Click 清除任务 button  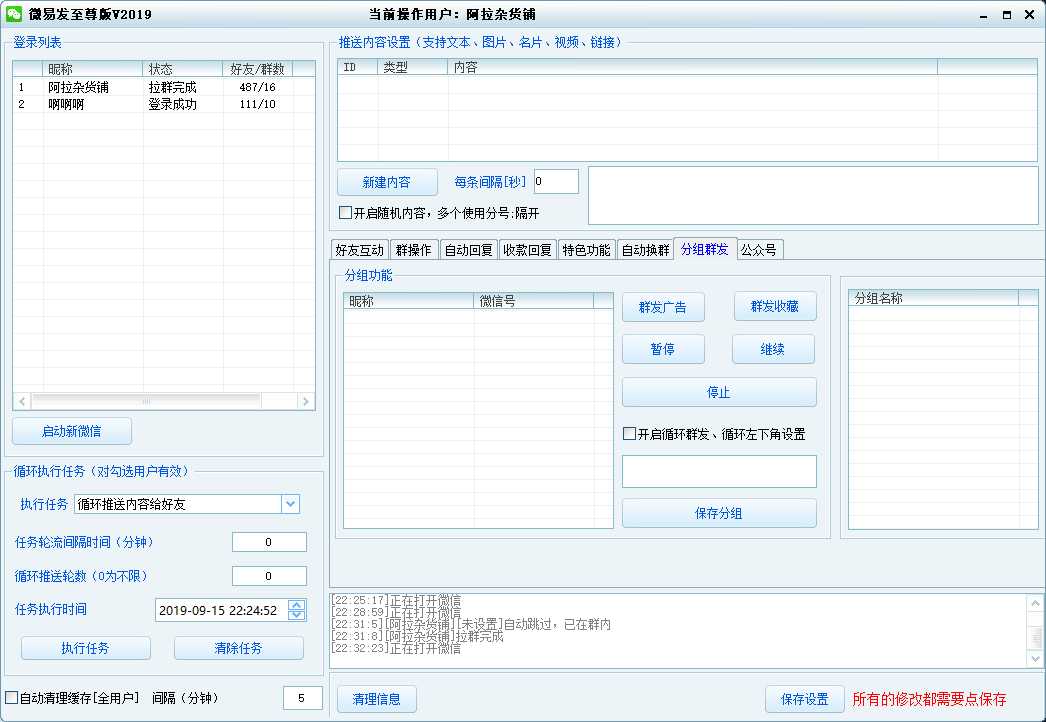pyautogui.click(x=238, y=648)
